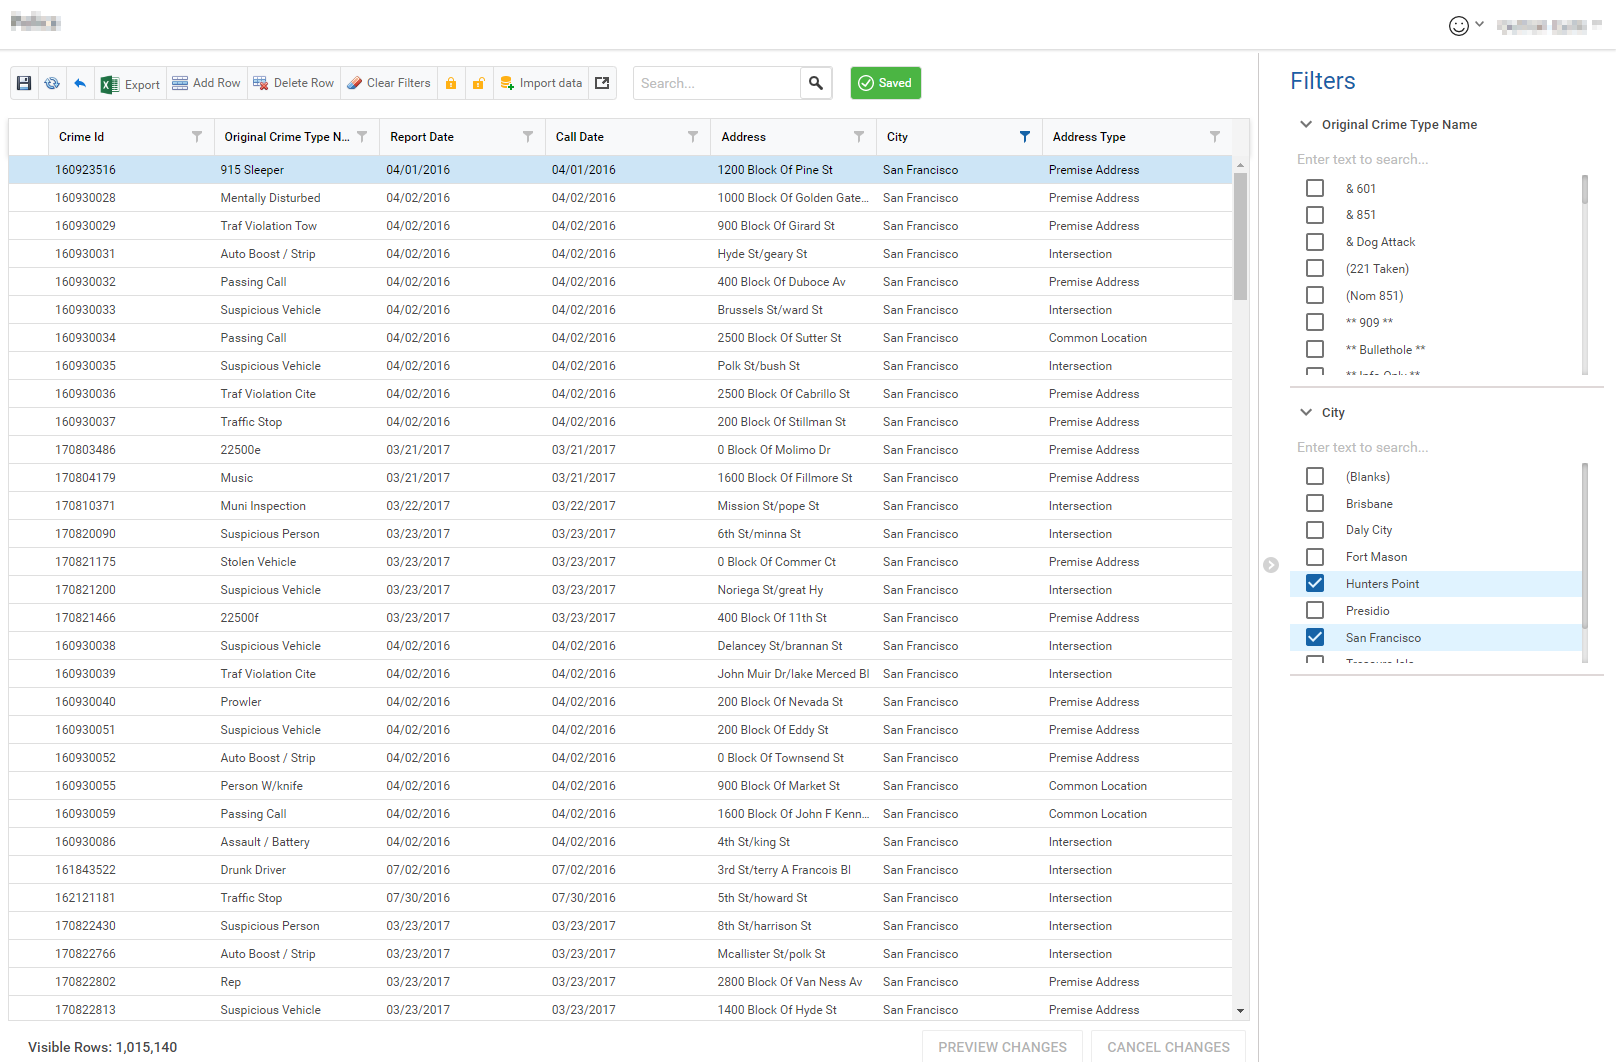This screenshot has width=1616, height=1062.
Task: Click the Mentally Disturbed cell
Action: pyautogui.click(x=297, y=198)
